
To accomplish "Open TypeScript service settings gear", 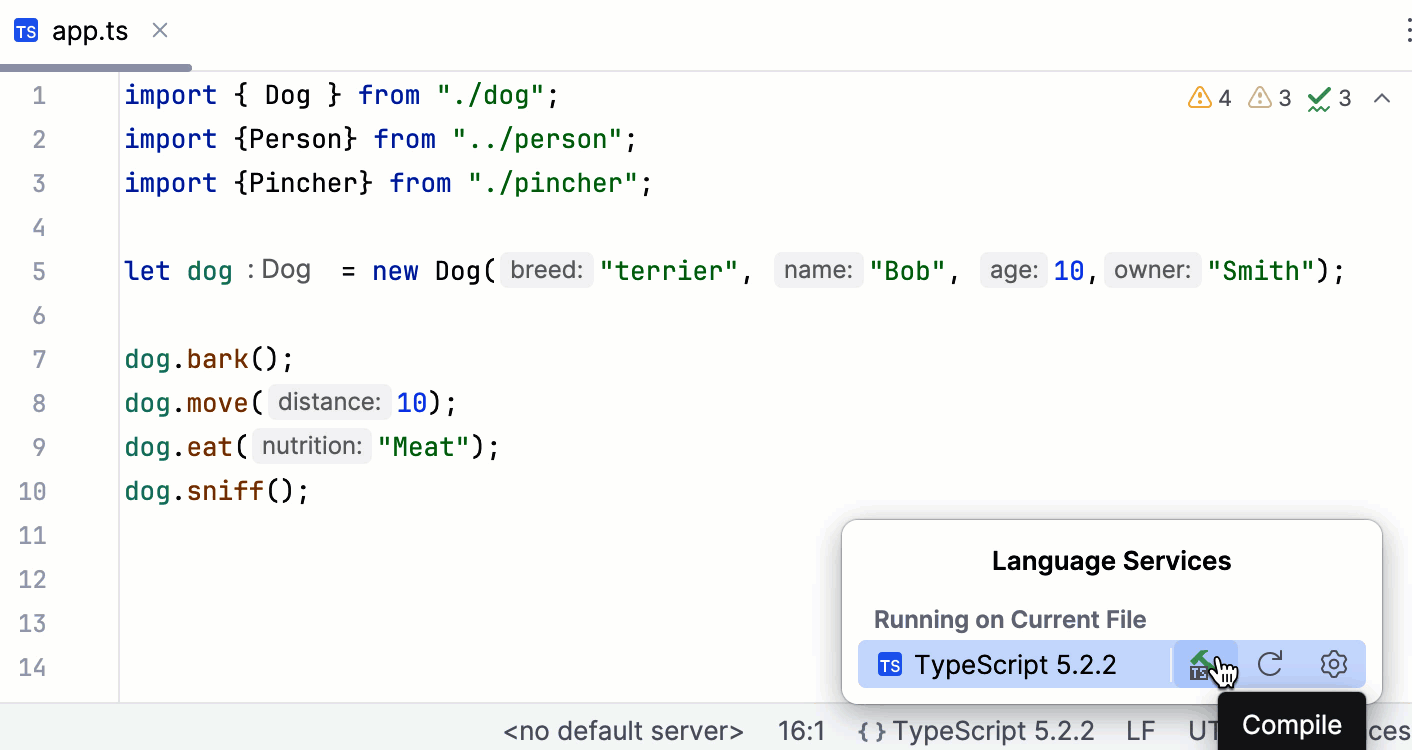I will click(x=1334, y=665).
